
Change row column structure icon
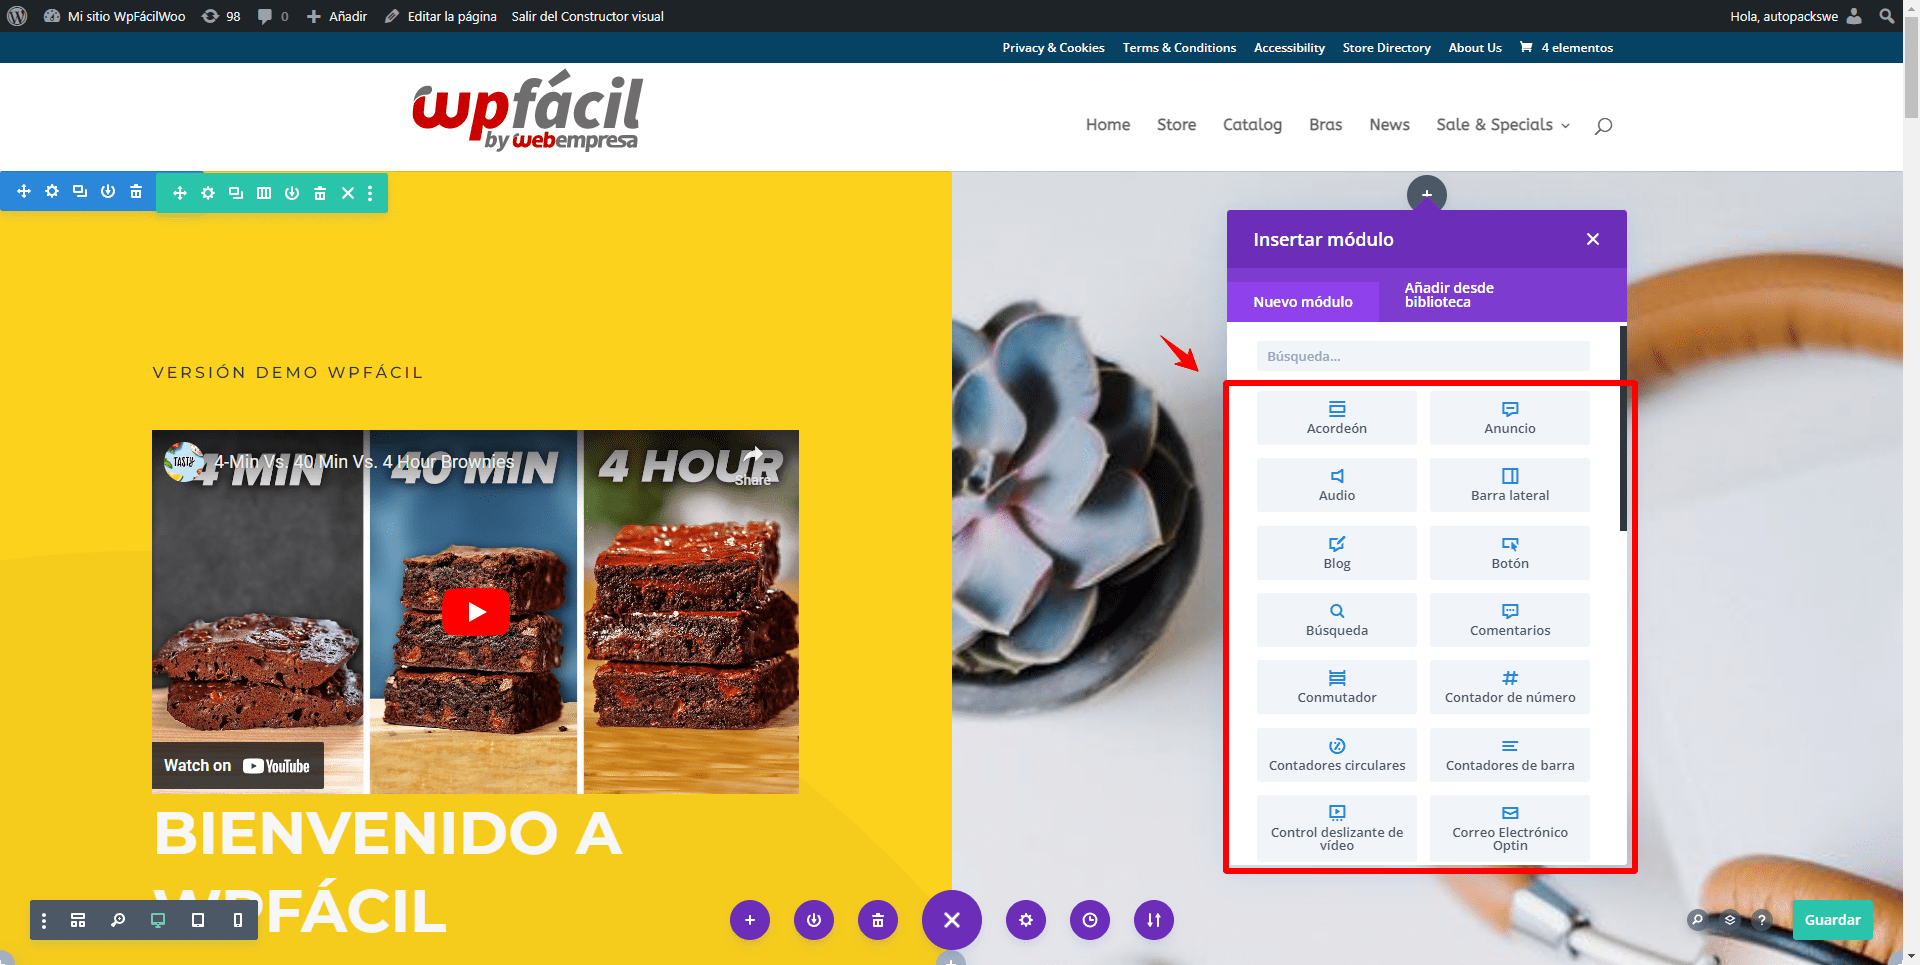[264, 193]
